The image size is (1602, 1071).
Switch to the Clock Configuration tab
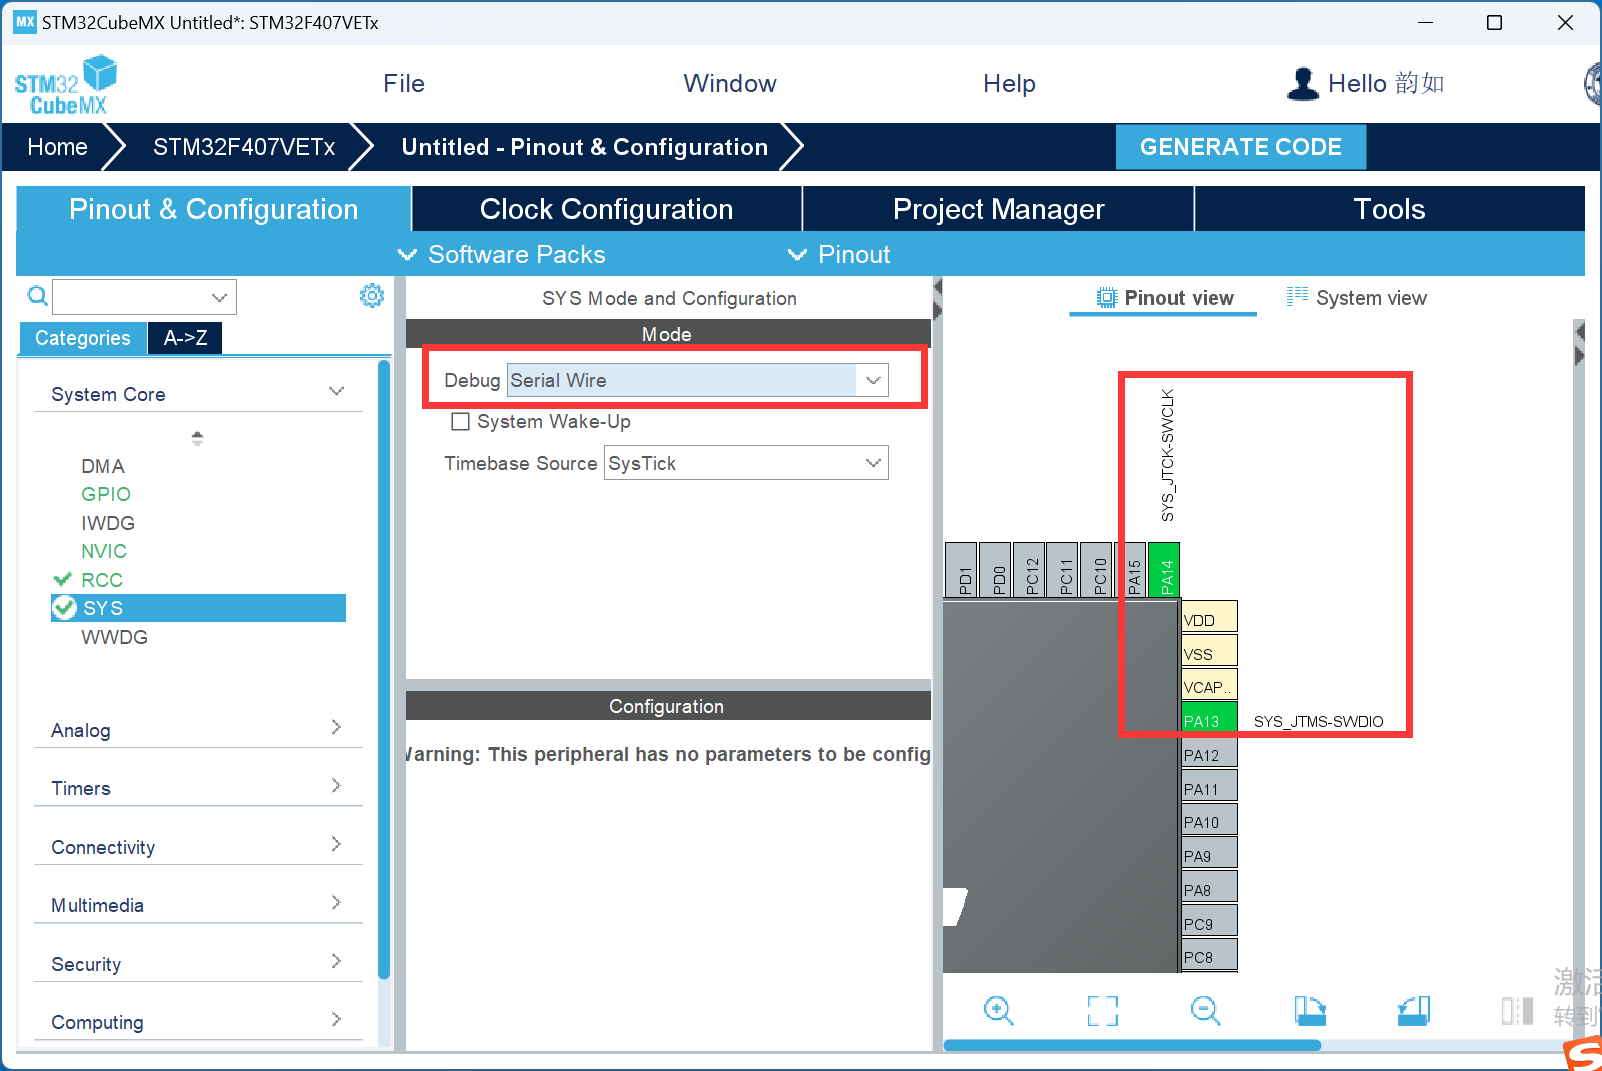[x=606, y=209]
